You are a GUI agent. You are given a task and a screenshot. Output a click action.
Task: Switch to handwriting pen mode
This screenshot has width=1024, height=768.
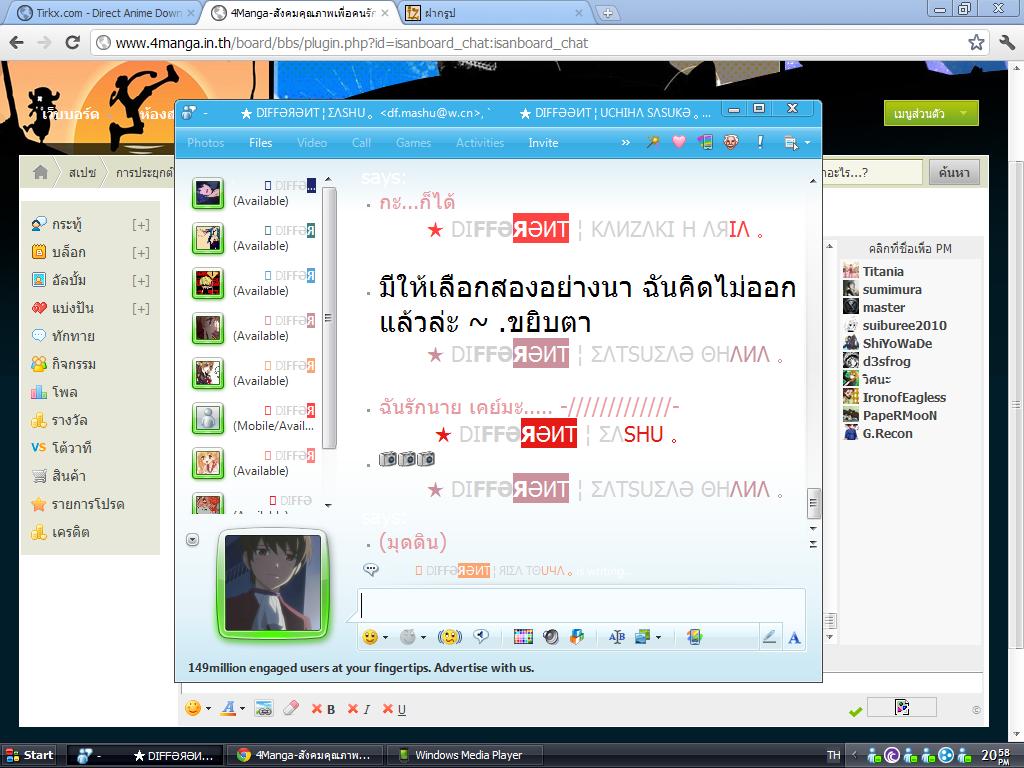(769, 637)
